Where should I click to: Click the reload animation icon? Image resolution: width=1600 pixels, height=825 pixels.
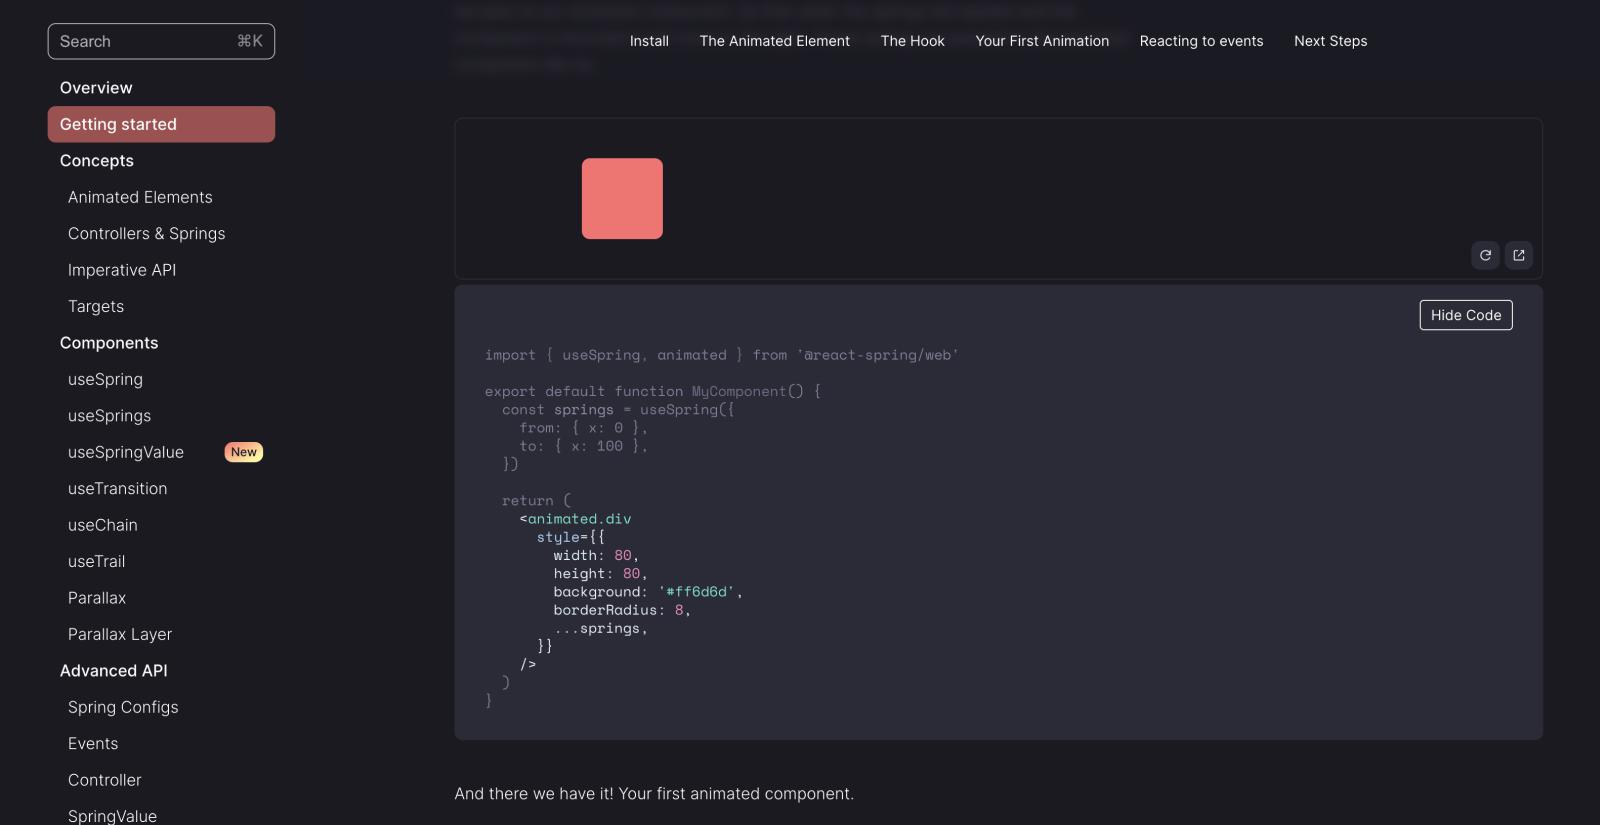click(1485, 255)
